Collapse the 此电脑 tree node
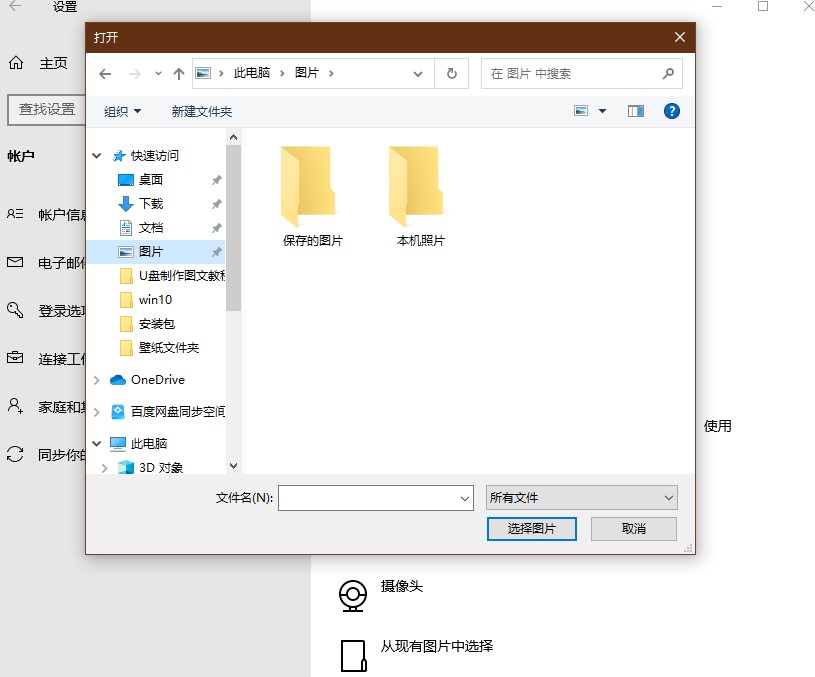 click(97, 444)
